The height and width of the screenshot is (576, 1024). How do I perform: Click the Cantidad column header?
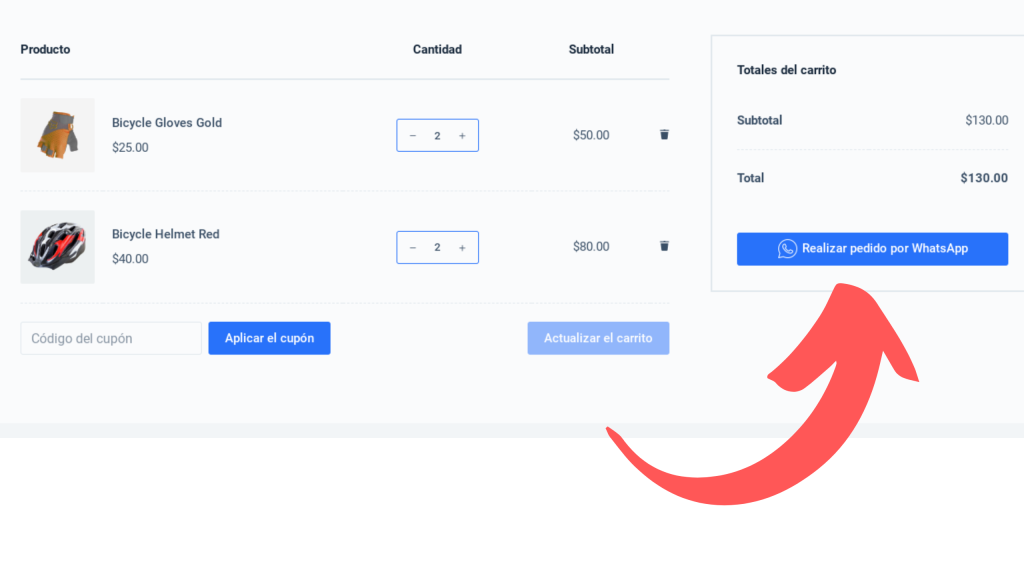(438, 50)
